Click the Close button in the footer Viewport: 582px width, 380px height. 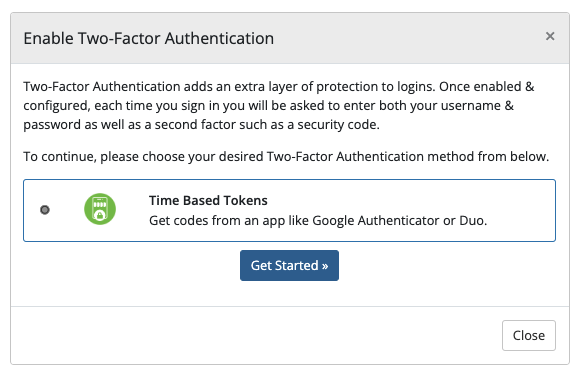coord(529,335)
